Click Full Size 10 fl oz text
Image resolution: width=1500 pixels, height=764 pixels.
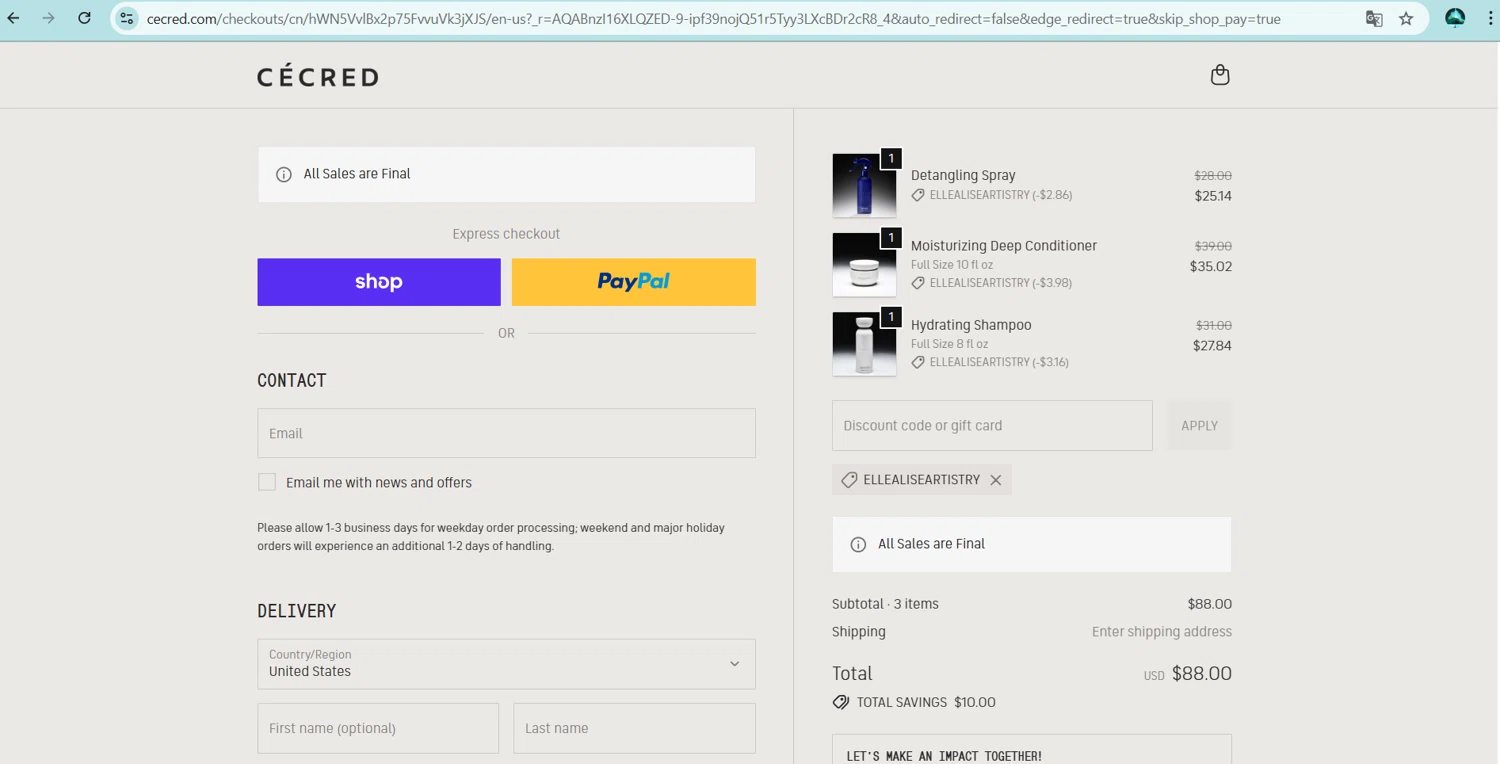point(952,265)
